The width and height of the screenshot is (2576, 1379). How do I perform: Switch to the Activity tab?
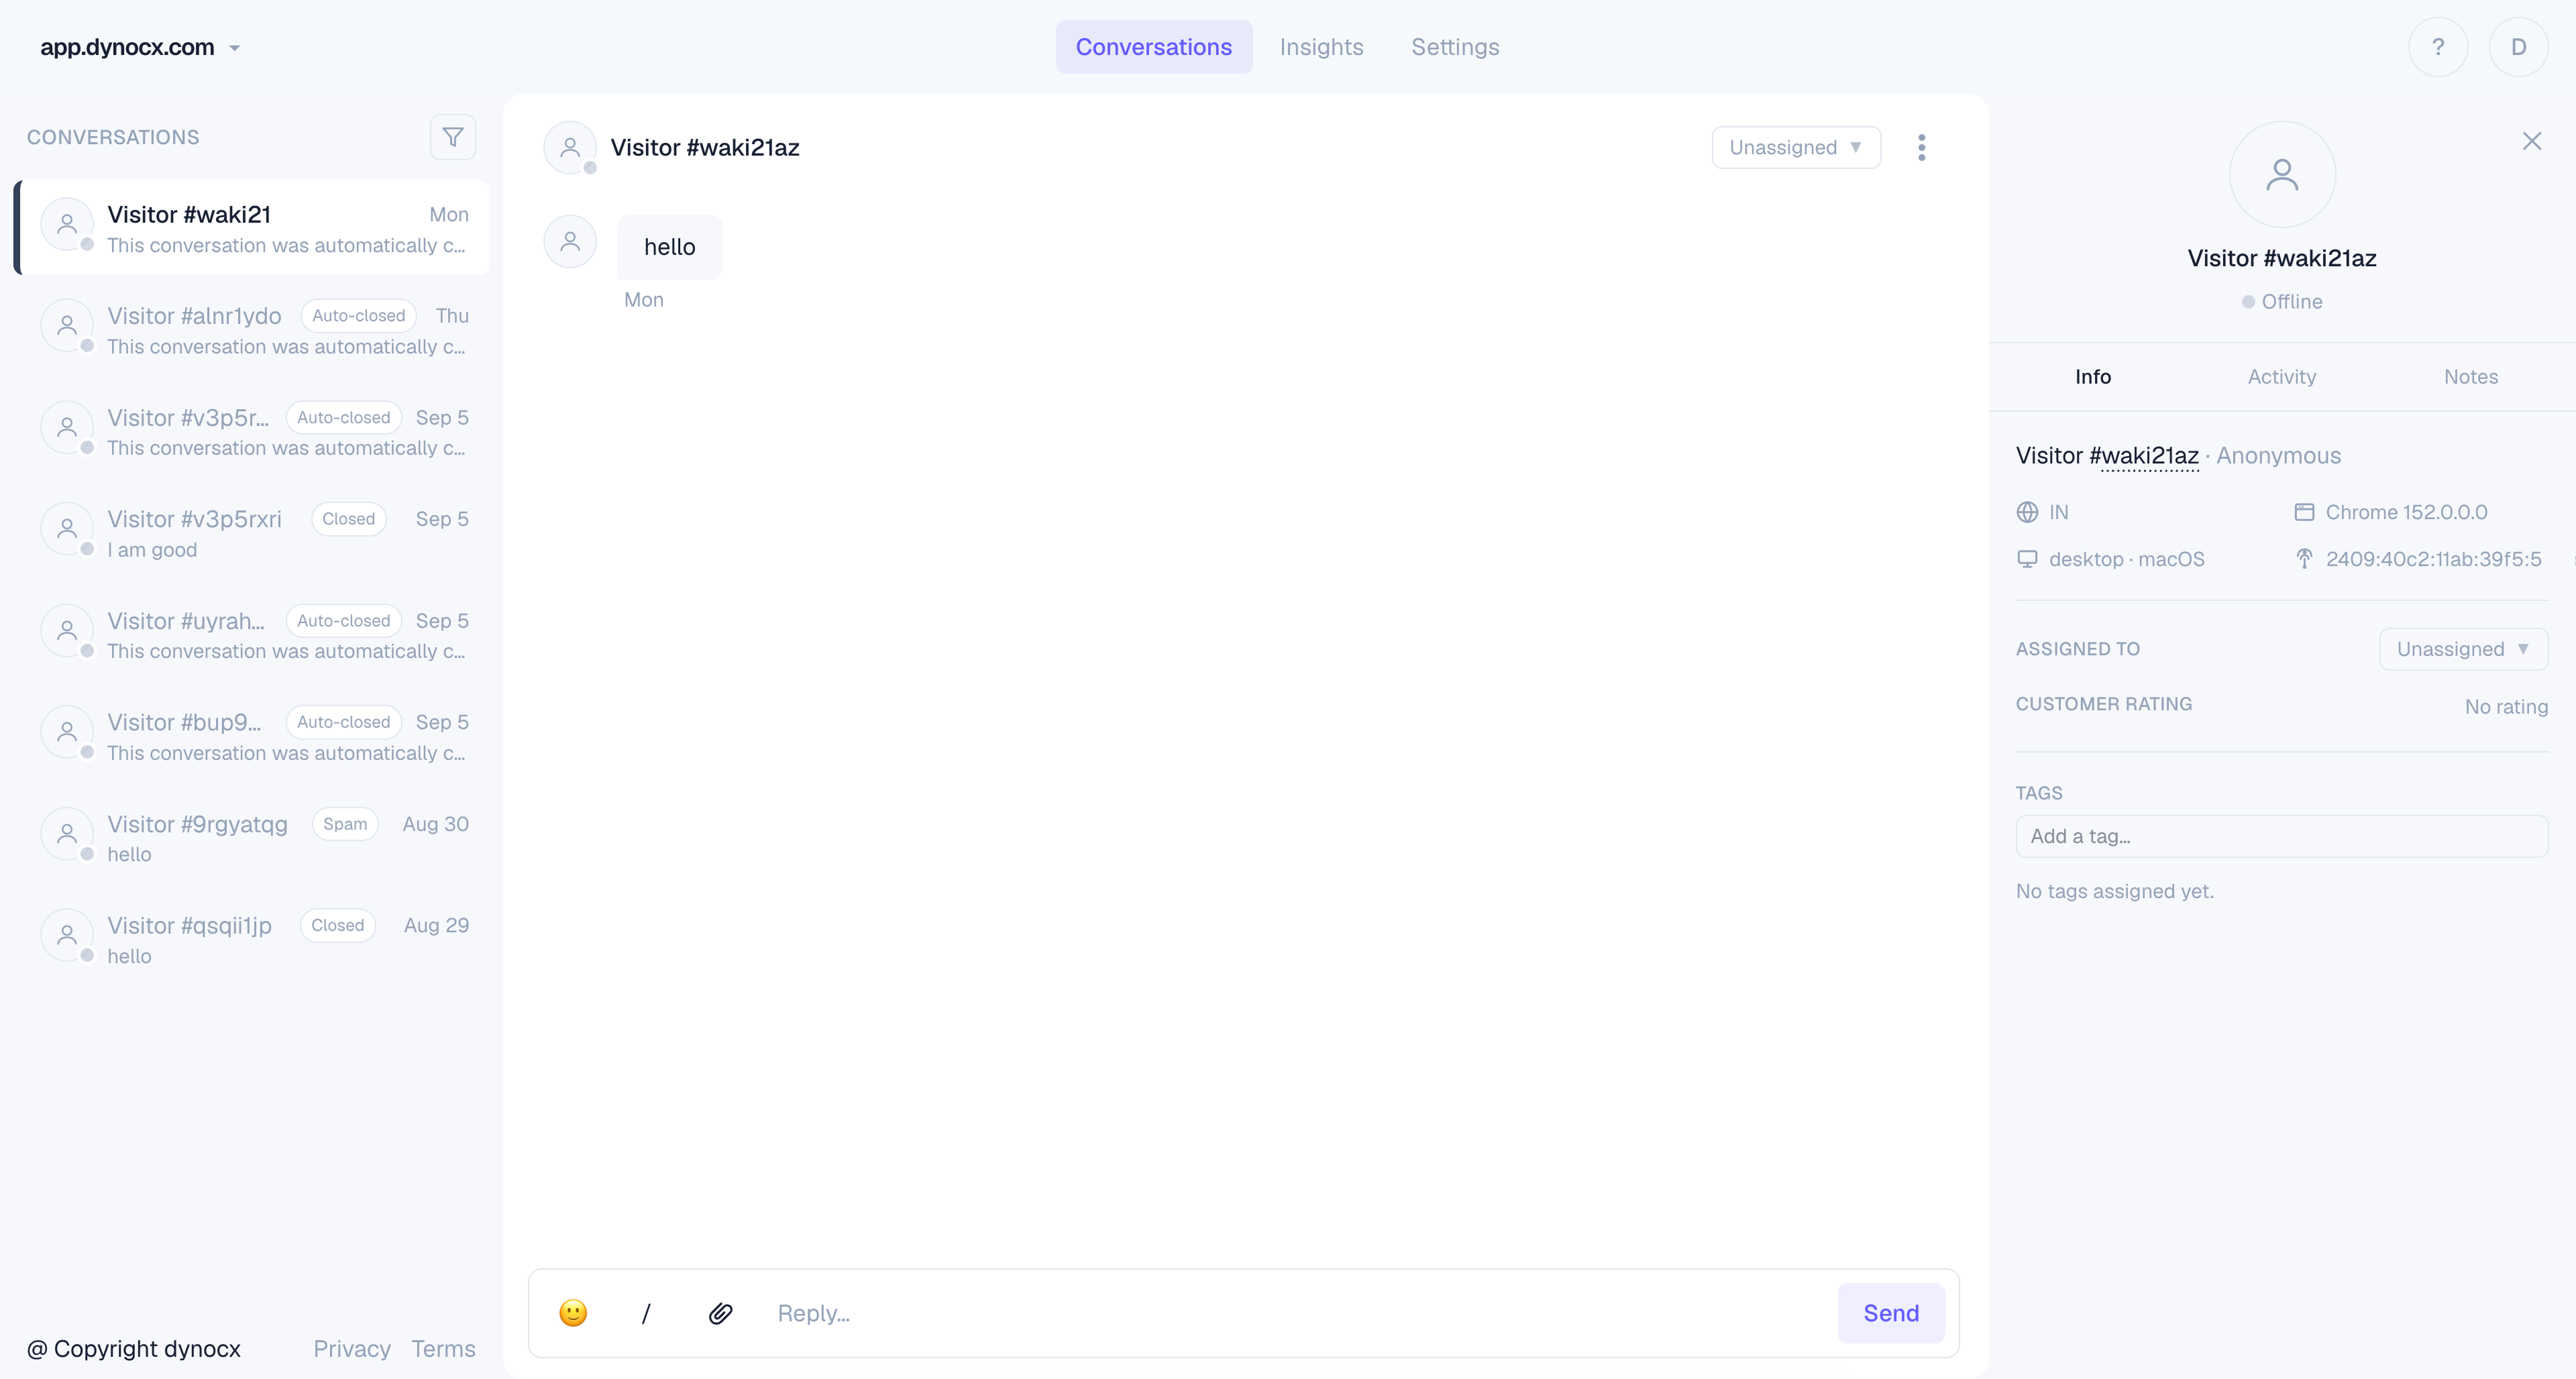pos(2281,377)
